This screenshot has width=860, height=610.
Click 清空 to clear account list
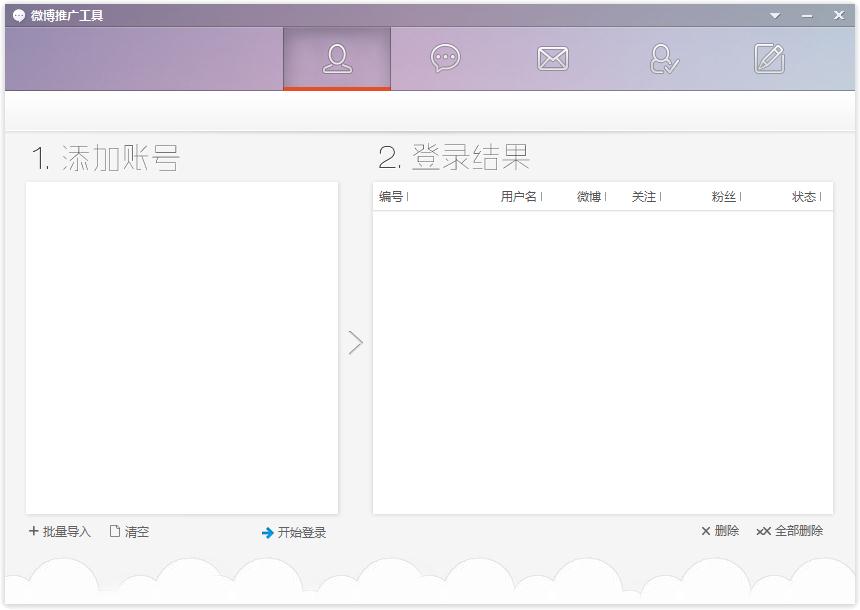[x=129, y=532]
